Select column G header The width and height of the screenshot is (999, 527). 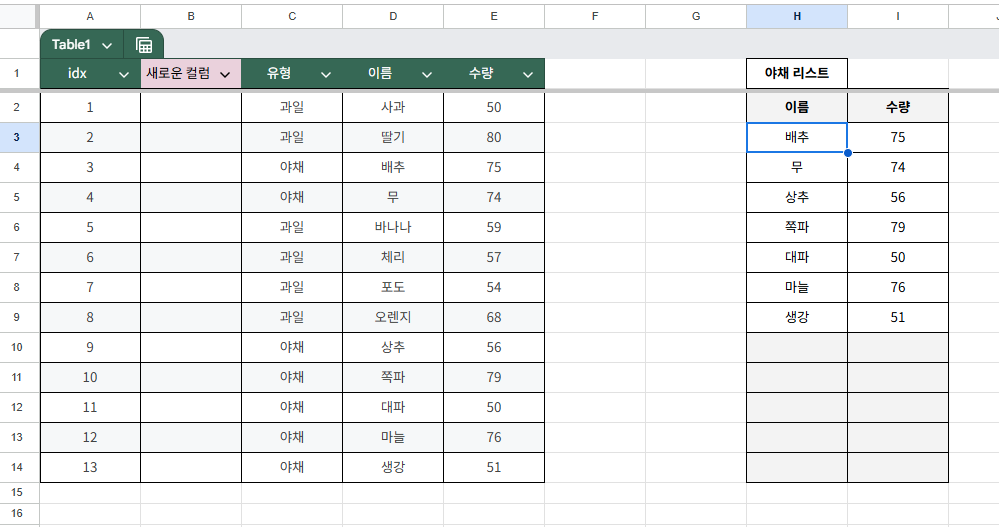point(696,17)
